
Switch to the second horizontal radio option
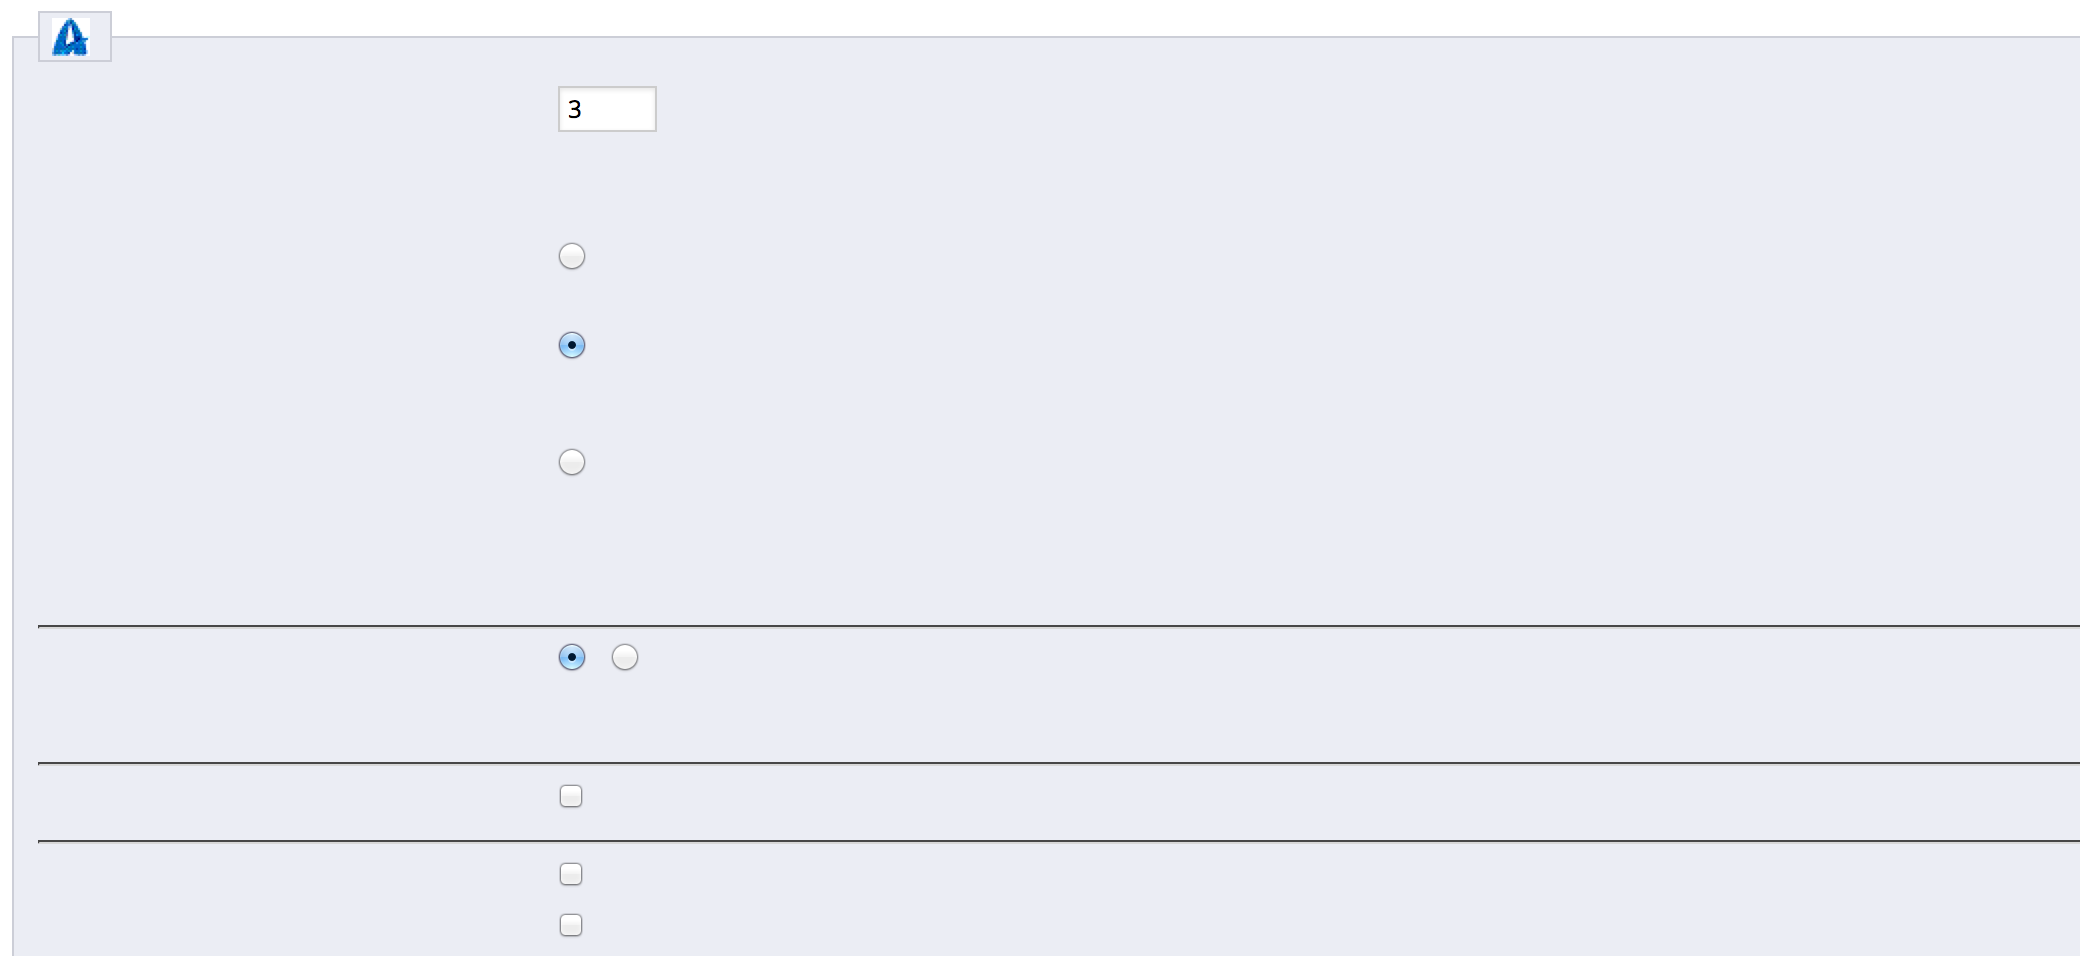pyautogui.click(x=625, y=657)
